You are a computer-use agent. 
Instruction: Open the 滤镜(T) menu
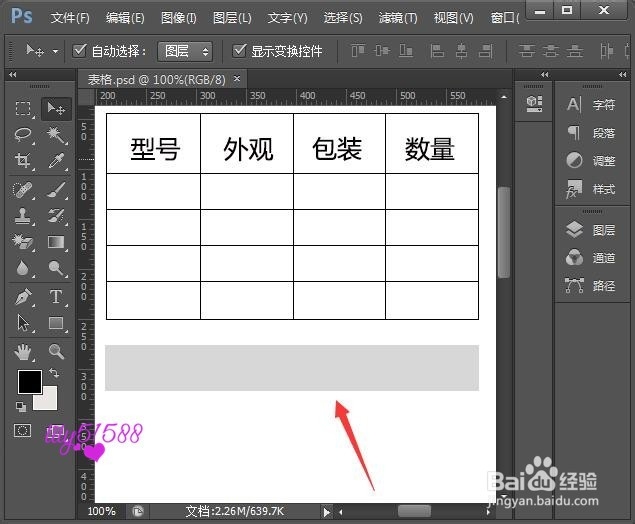tap(398, 18)
